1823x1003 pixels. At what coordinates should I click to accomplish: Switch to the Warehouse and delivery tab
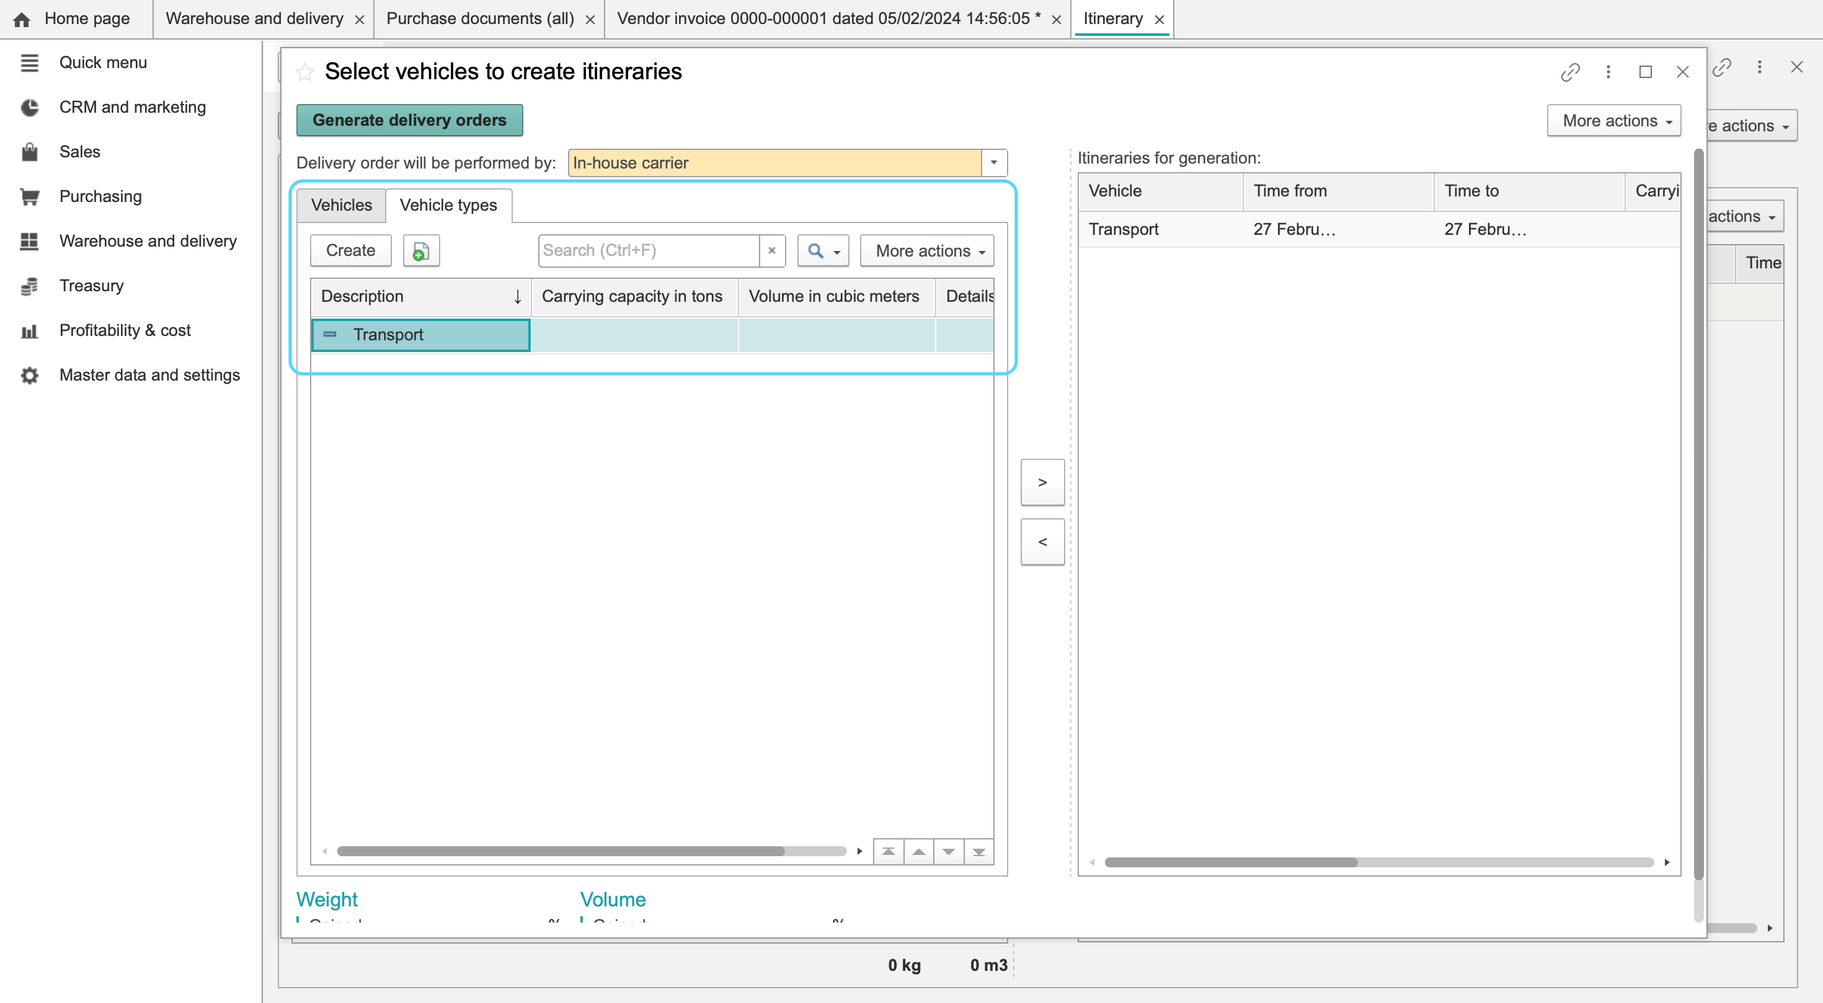254,19
